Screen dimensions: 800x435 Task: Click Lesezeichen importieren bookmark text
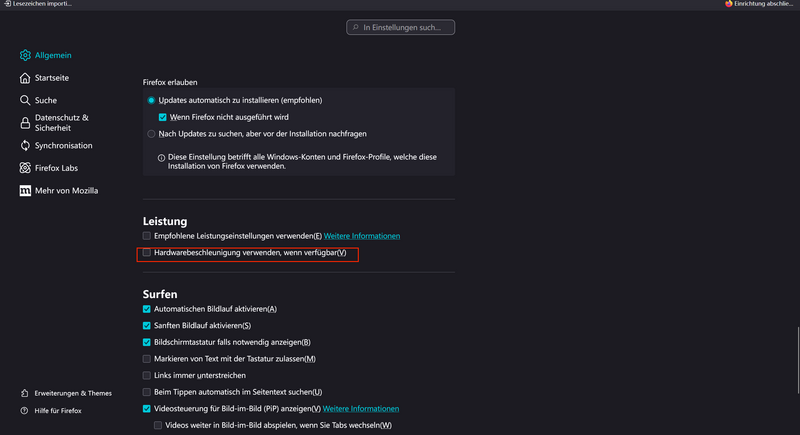point(42,4)
